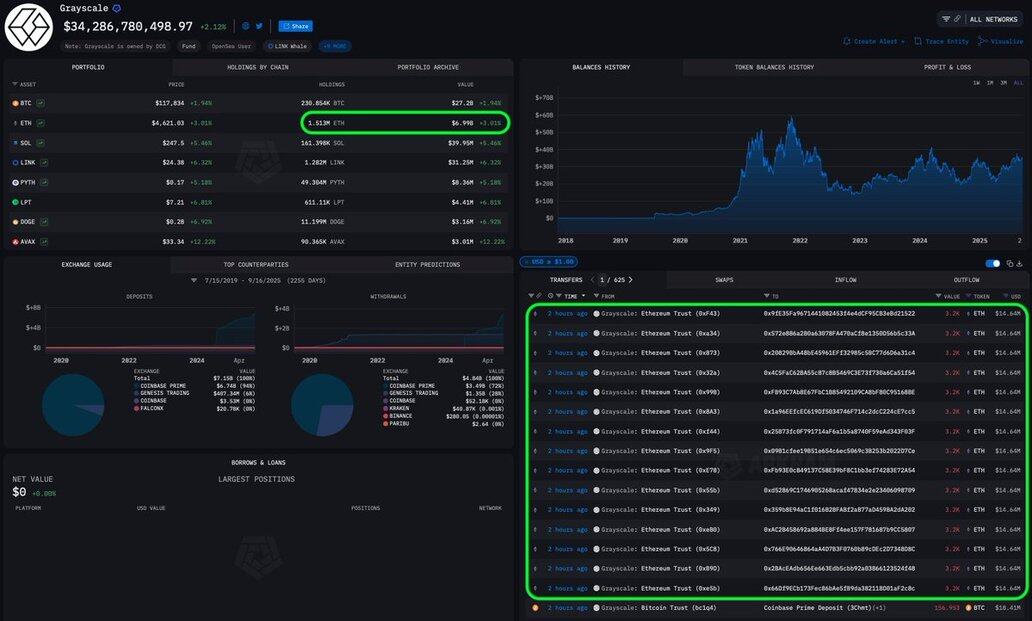Open the ETH chart icon
Viewport: 1032px width, 621px height.
click(41, 123)
